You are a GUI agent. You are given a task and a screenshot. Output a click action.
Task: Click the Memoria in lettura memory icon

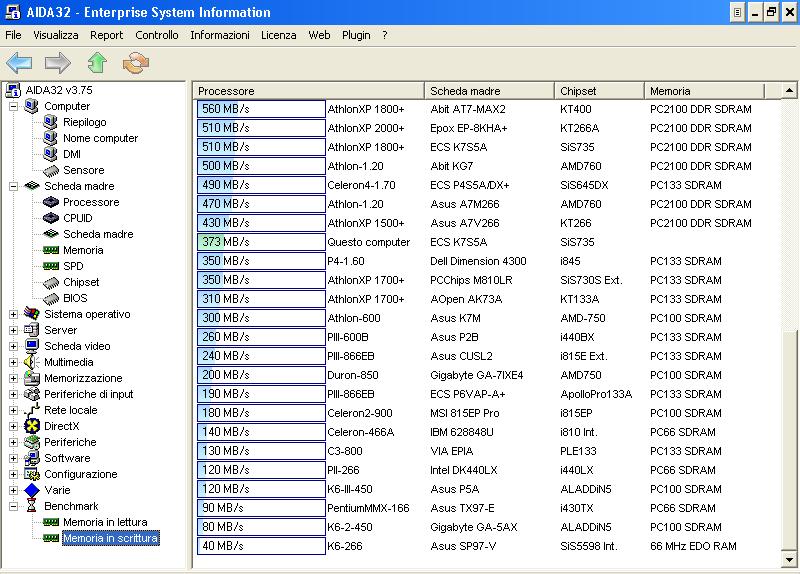click(51, 522)
